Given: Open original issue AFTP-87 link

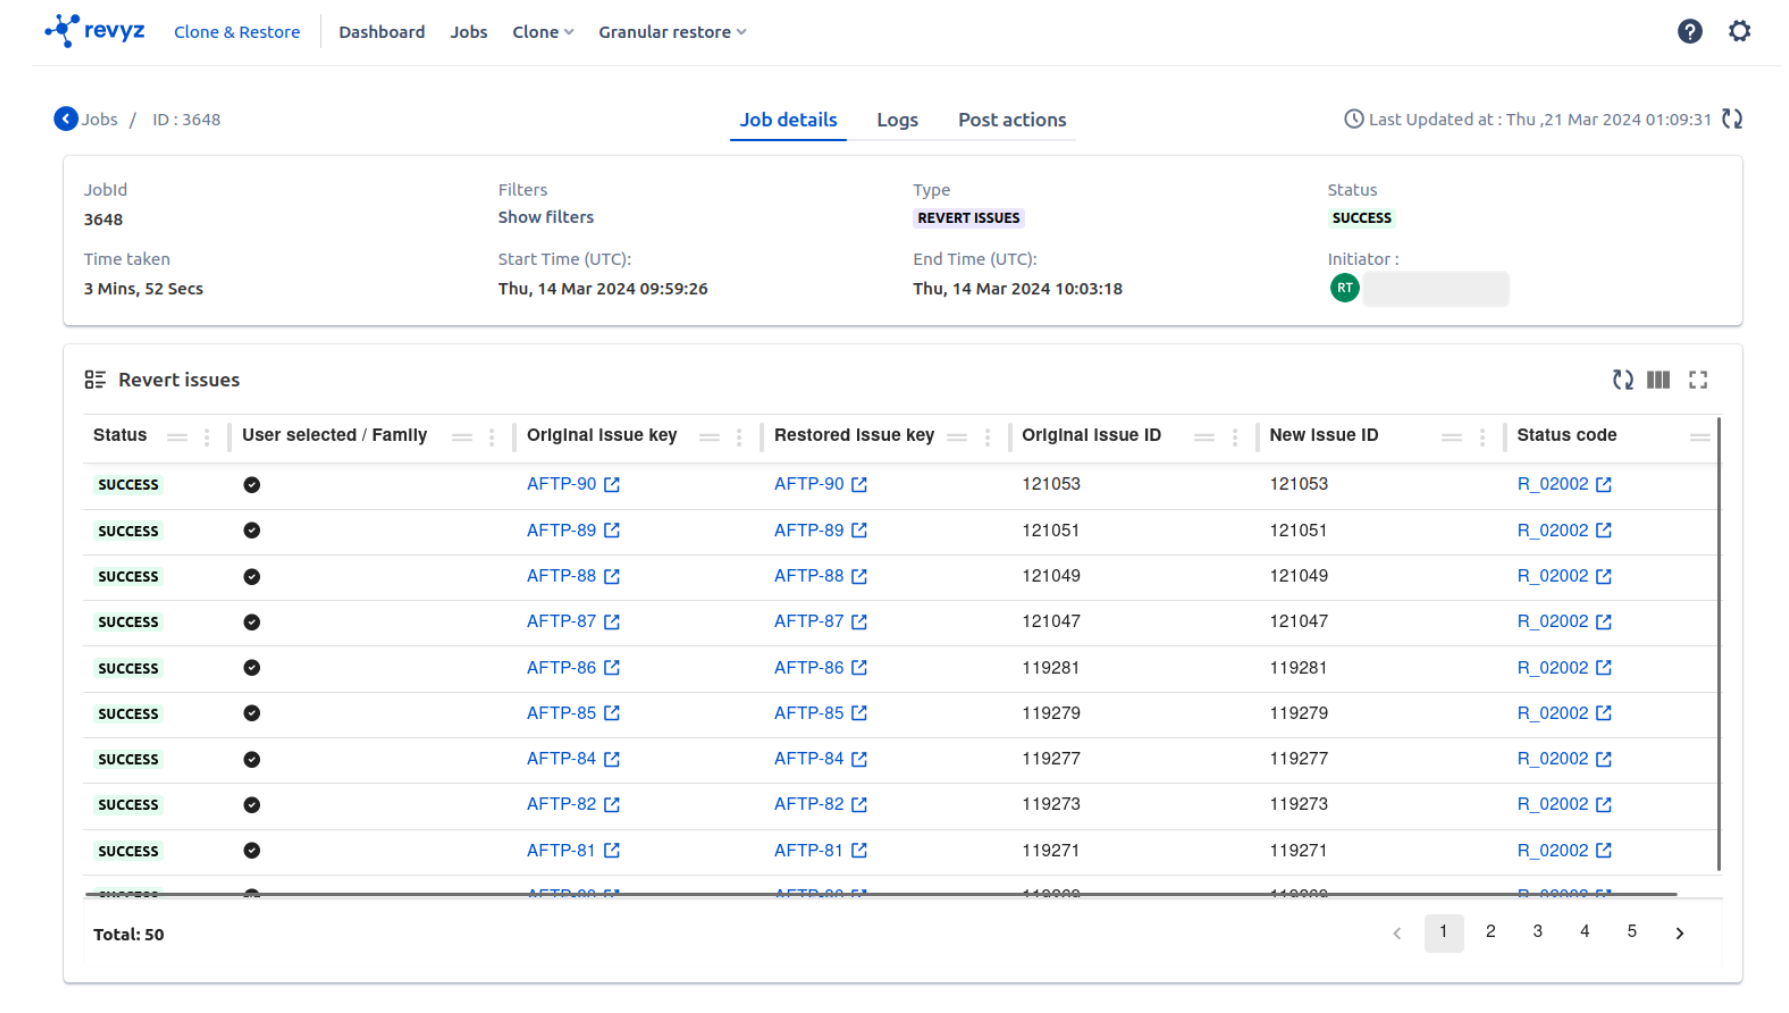Looking at the screenshot, I should point(561,622).
